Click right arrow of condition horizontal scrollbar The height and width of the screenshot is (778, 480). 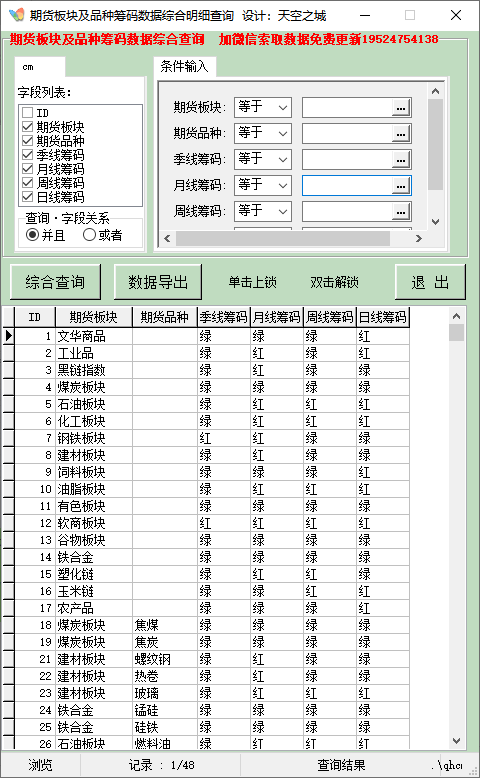point(418,238)
